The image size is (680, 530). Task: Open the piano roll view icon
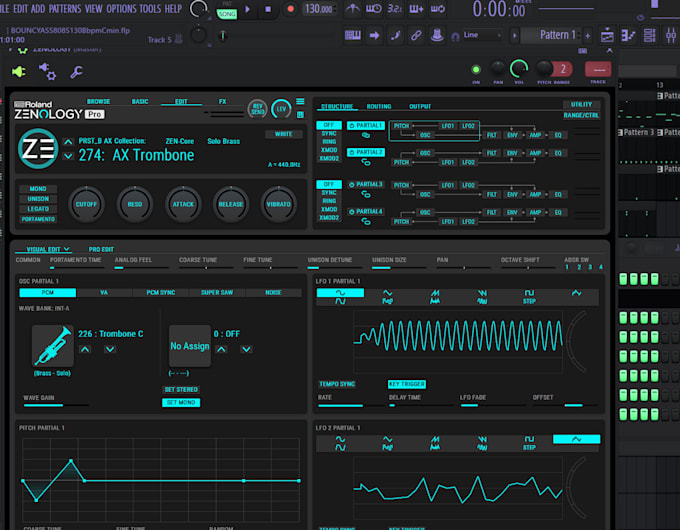tap(628, 36)
